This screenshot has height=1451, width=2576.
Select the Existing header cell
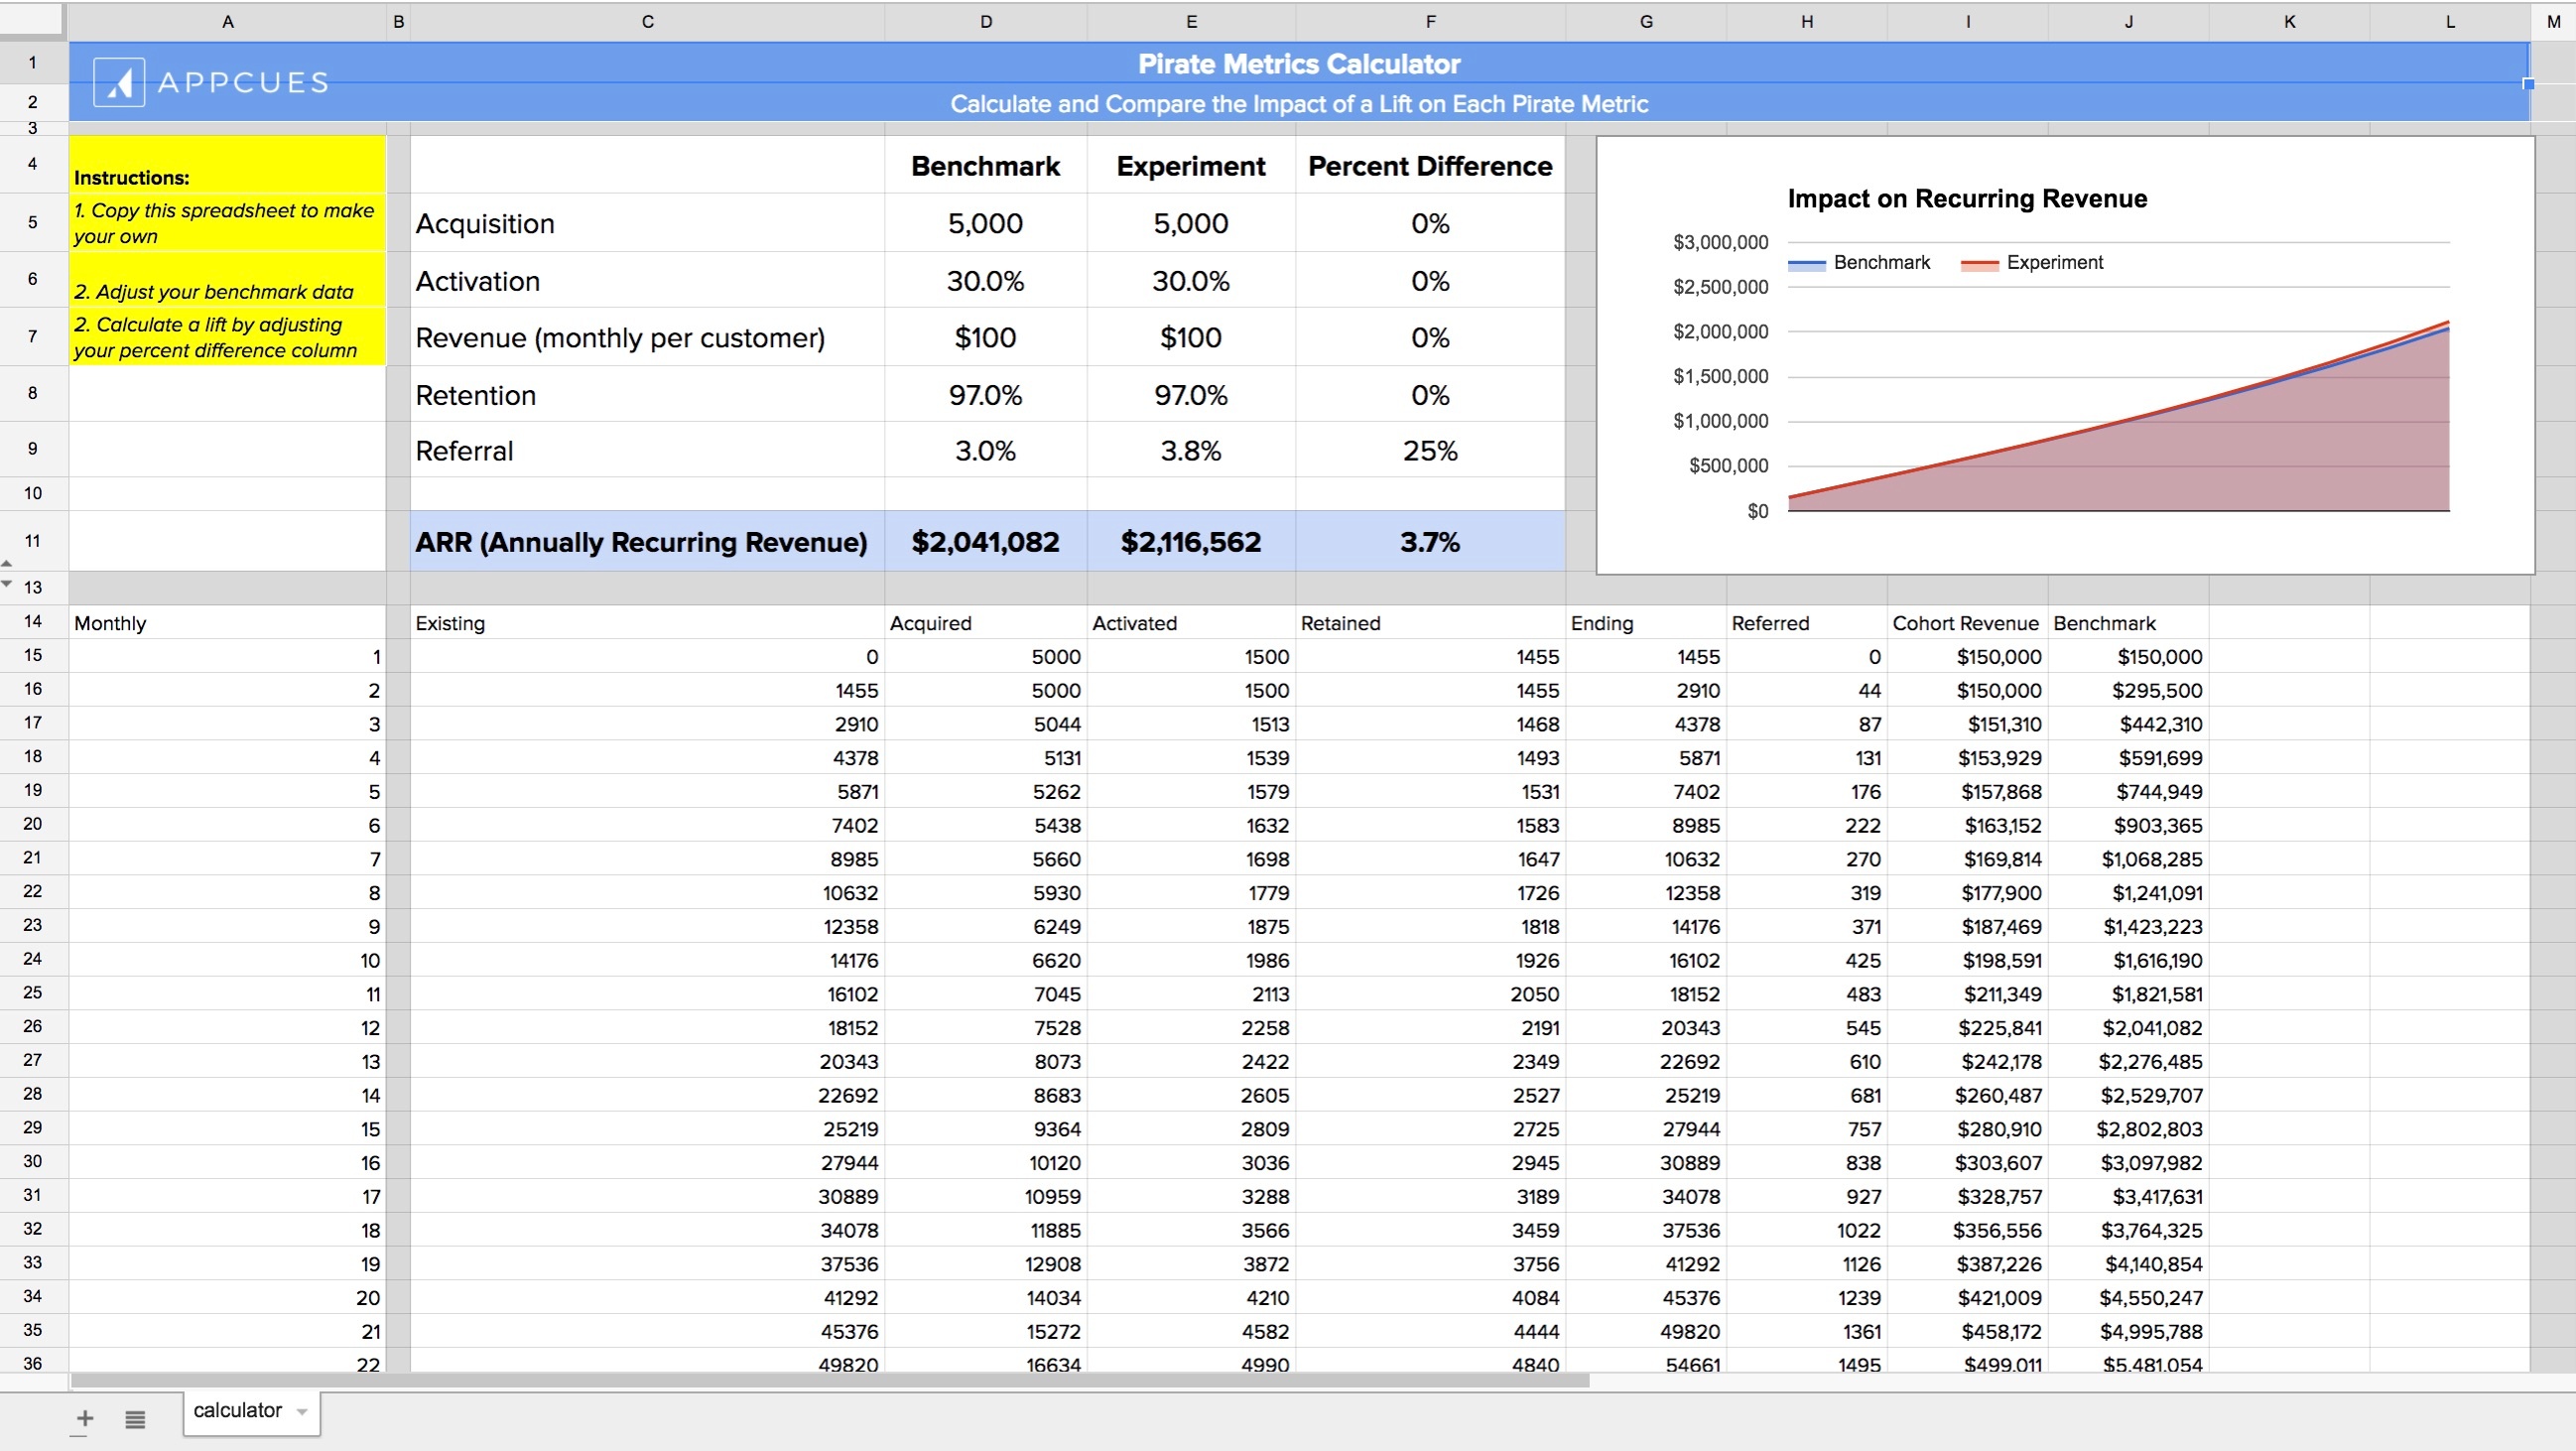pyautogui.click(x=647, y=623)
